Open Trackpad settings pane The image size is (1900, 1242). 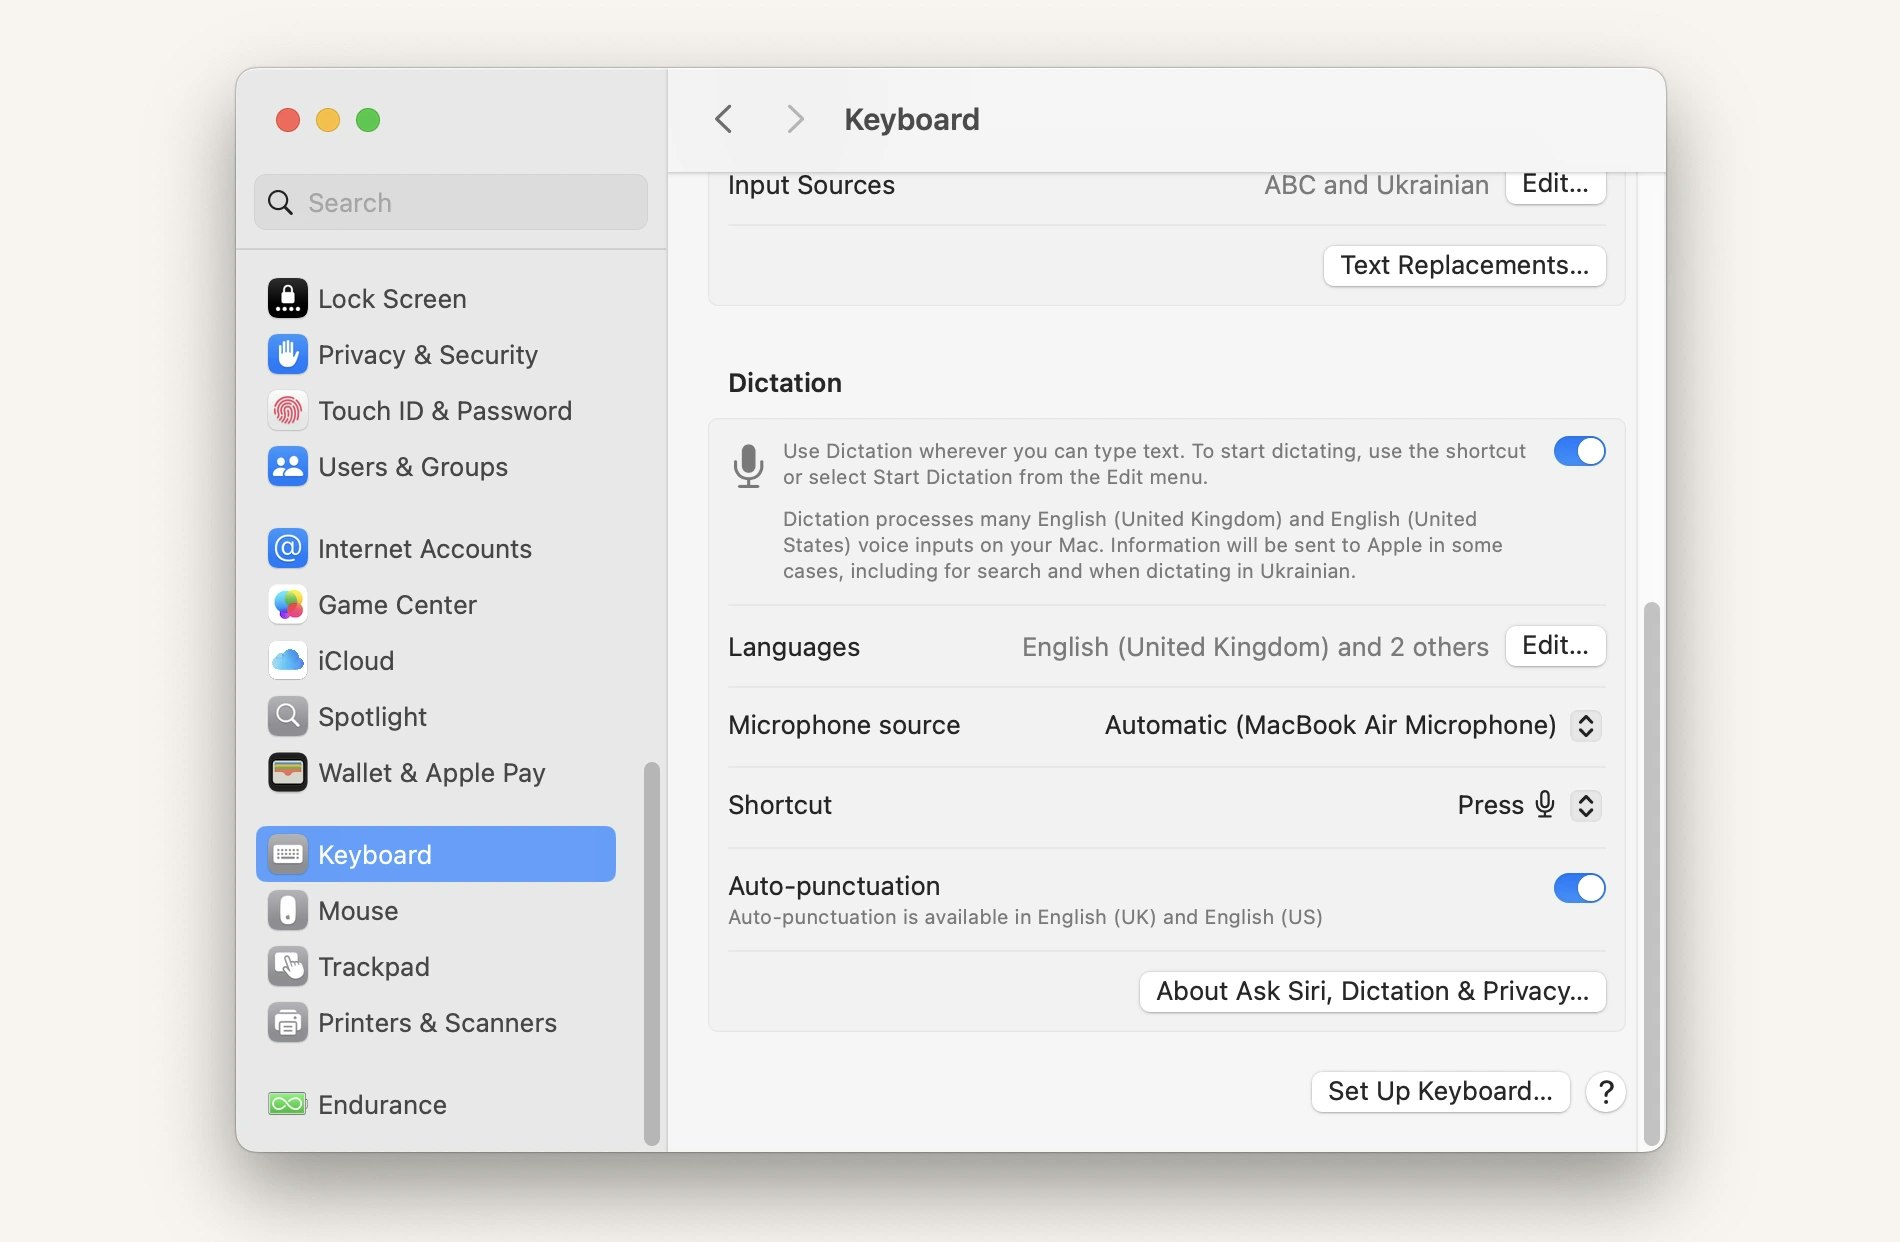coord(435,967)
